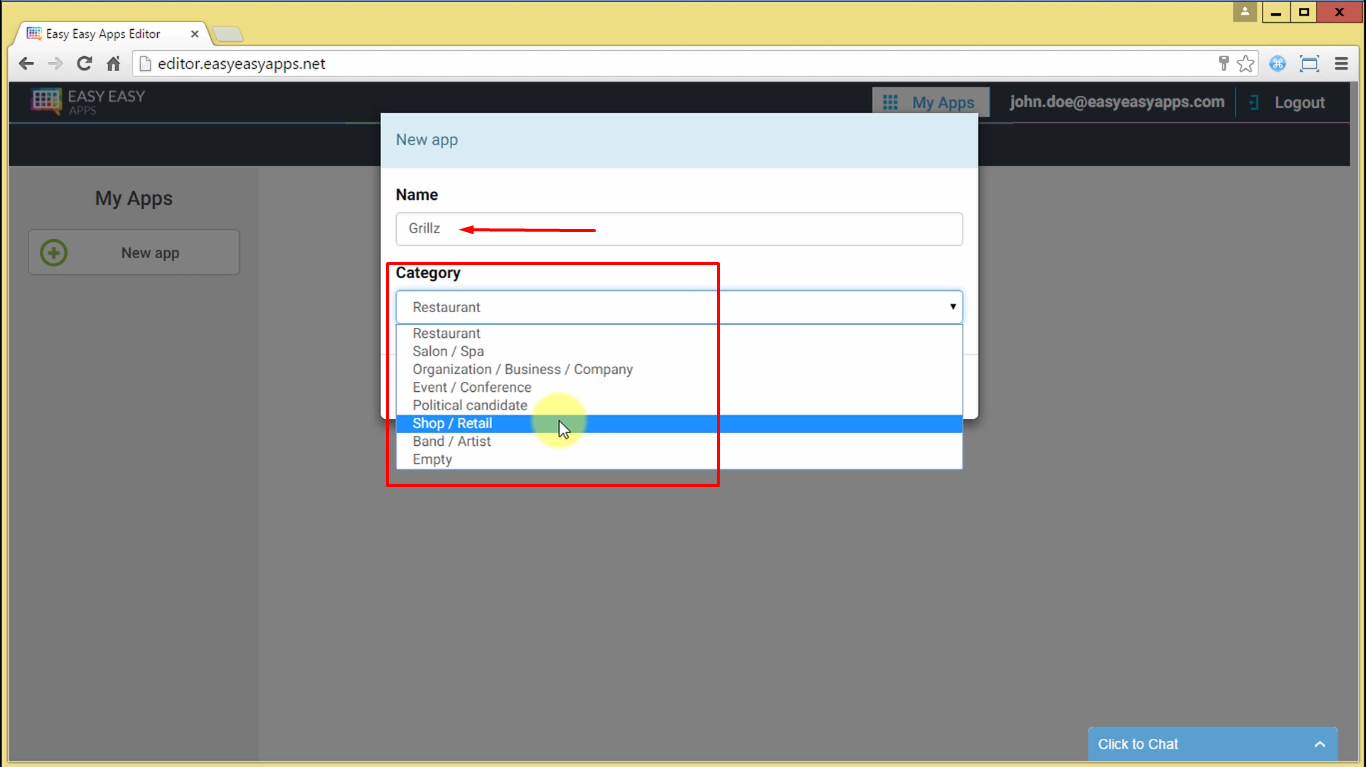This screenshot has height=767, width=1366.
Task: Click the green plus New app icon
Action: click(x=54, y=253)
